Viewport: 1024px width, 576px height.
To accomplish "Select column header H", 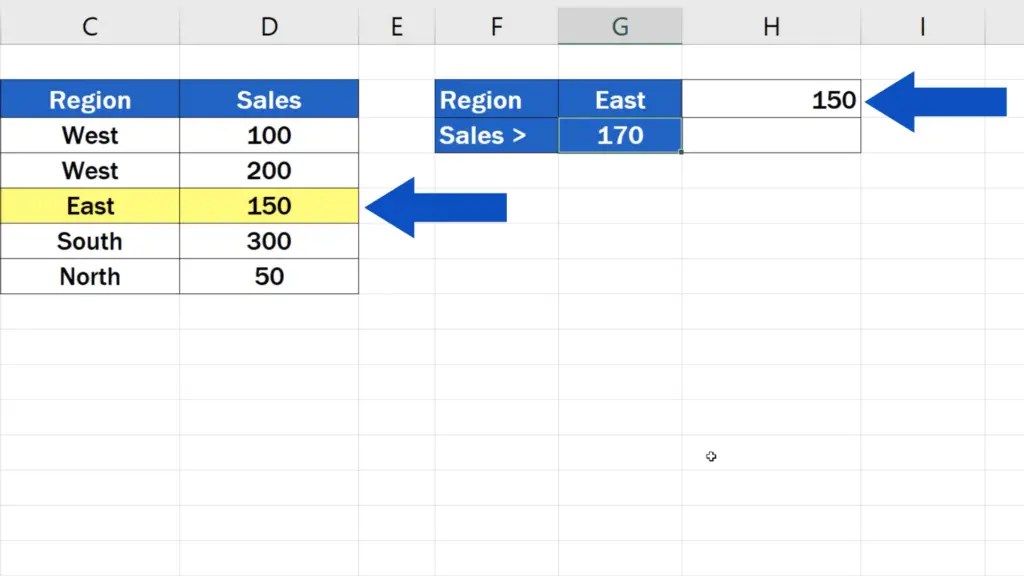I will 771,27.
